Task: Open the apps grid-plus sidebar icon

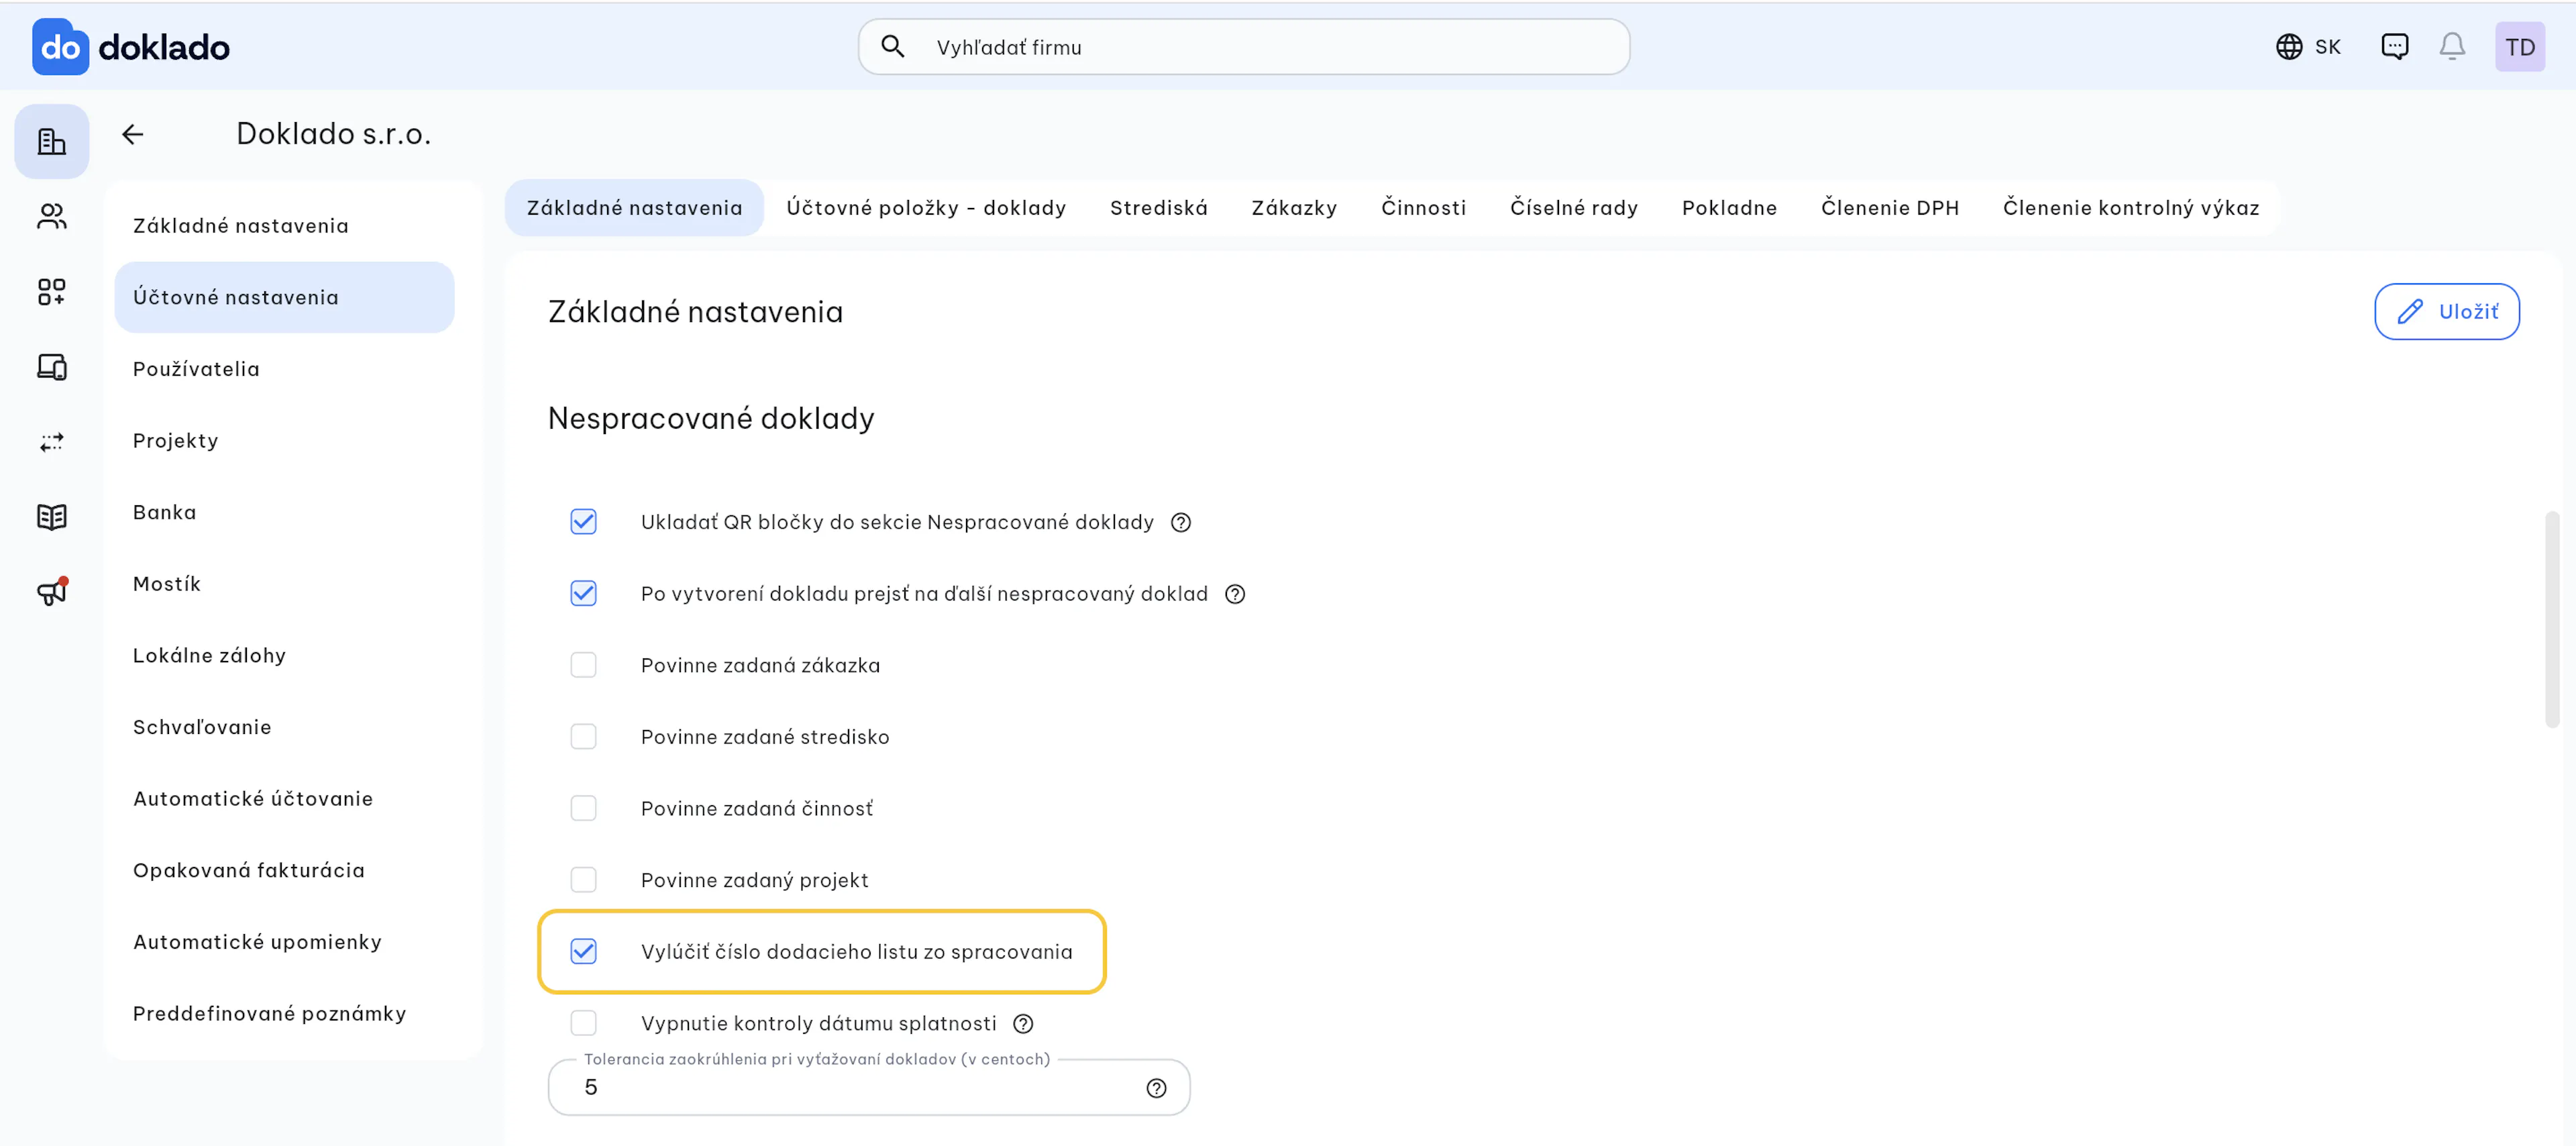Action: point(52,292)
